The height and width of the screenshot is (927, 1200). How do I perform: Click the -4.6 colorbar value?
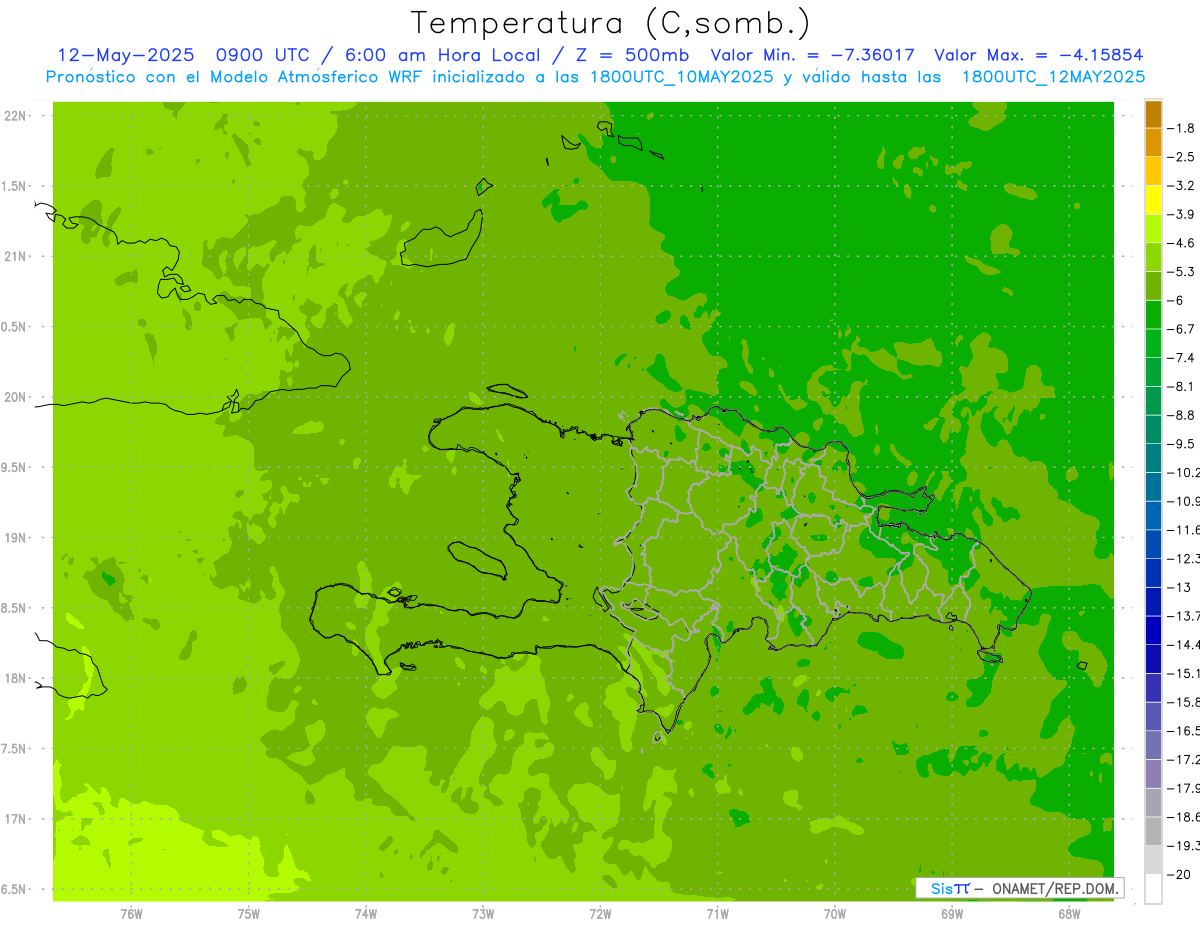tap(1181, 243)
